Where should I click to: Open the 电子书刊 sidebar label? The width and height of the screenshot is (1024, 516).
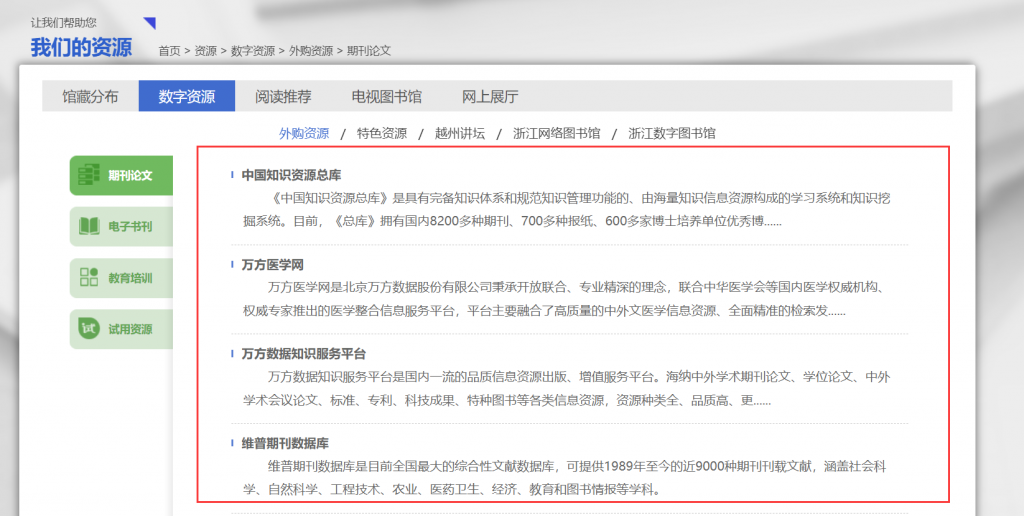point(130,226)
